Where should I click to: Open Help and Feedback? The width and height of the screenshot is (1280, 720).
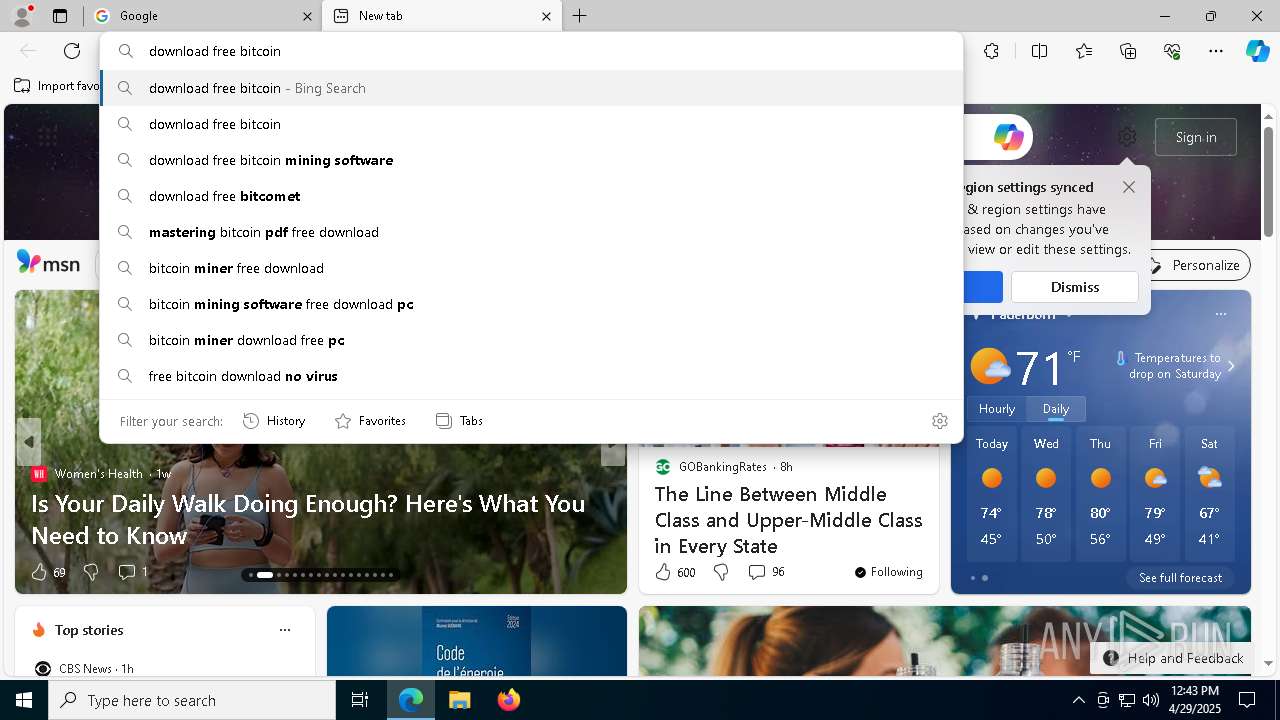tap(1174, 658)
